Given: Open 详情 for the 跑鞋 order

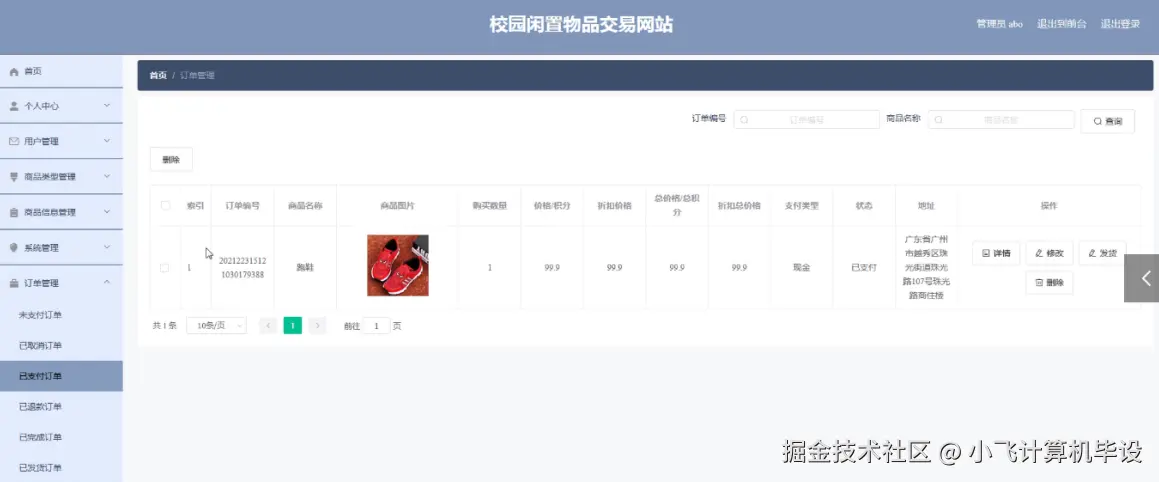Looking at the screenshot, I should 996,254.
